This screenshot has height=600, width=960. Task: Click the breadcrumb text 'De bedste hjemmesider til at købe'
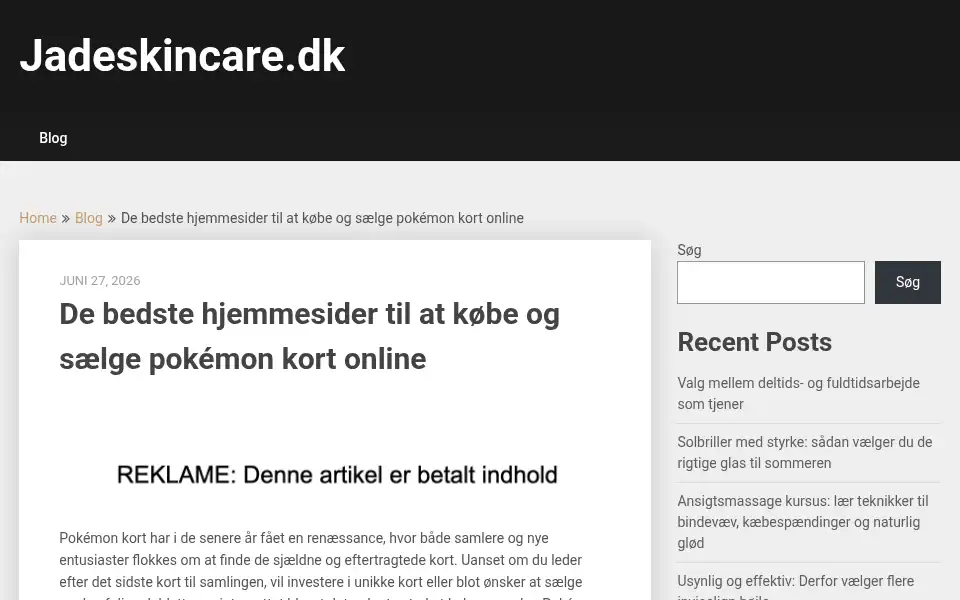pyautogui.click(x=322, y=218)
